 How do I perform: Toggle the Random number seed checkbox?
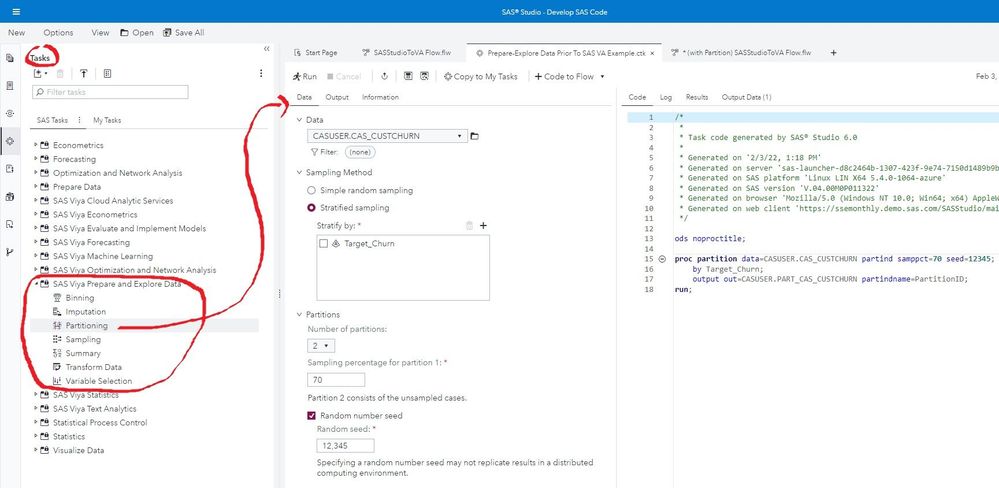tap(311, 415)
